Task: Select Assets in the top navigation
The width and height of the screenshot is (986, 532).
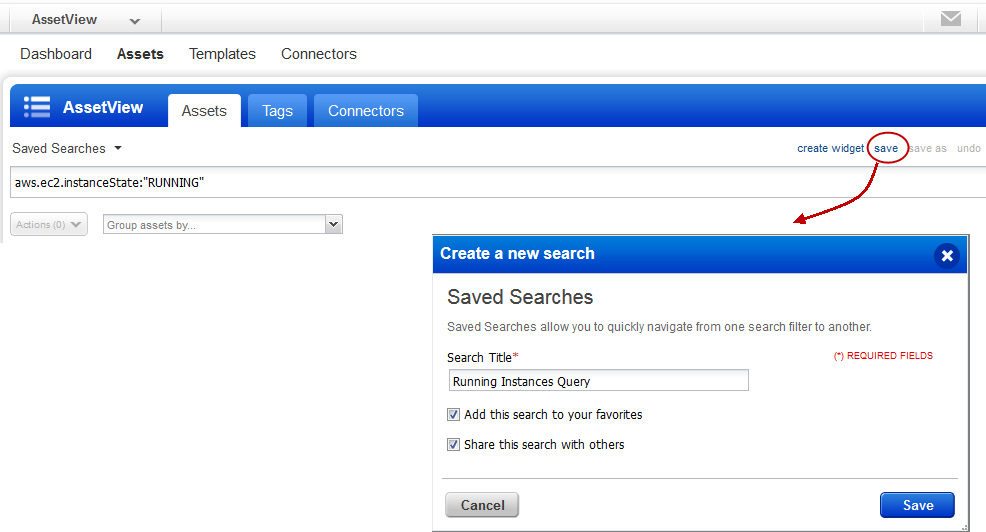Action: click(140, 54)
